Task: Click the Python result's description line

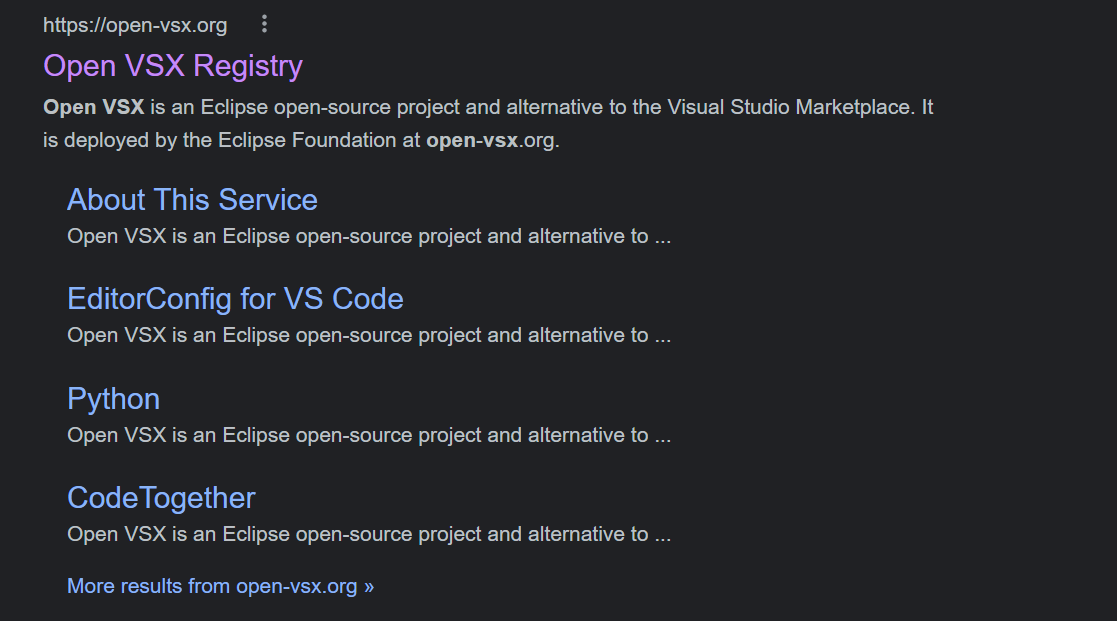Action: click(x=368, y=435)
